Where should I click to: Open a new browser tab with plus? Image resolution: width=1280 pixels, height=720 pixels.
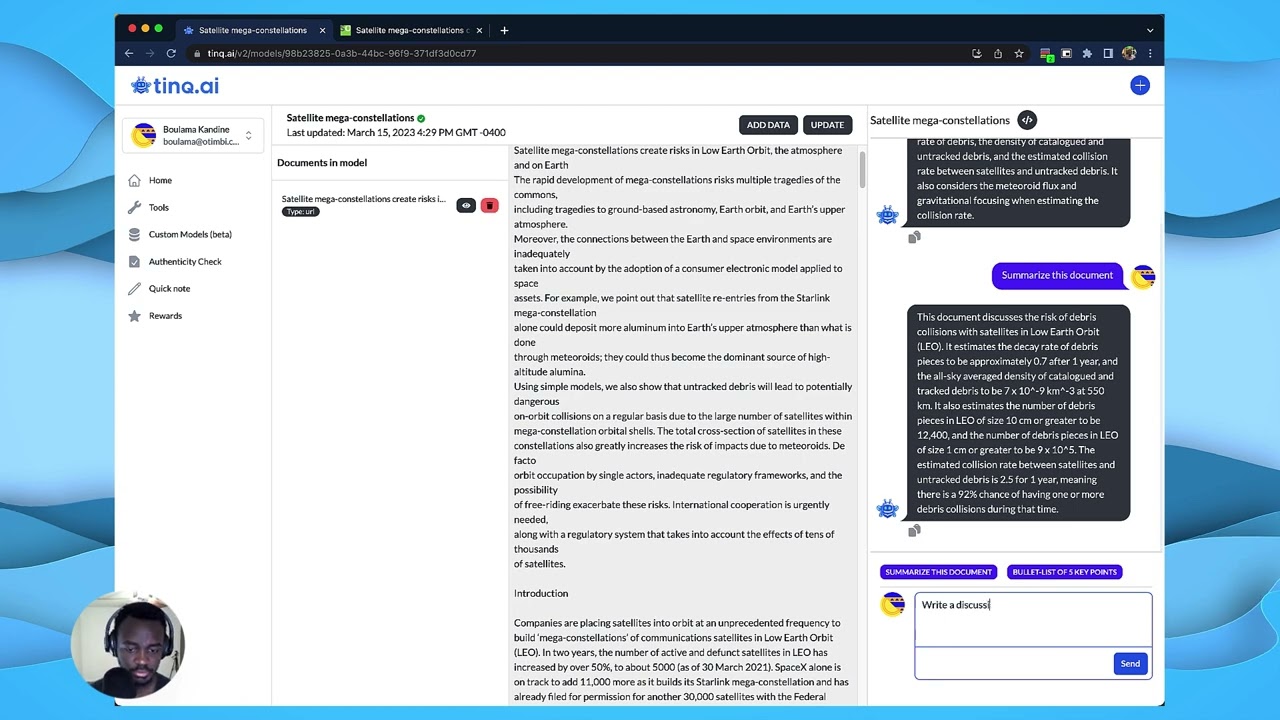[504, 30]
